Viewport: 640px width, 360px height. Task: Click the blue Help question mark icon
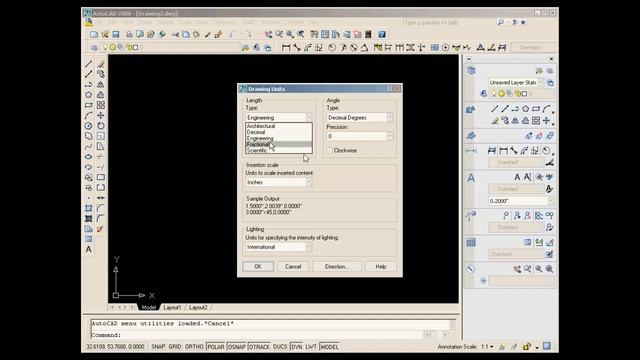coord(382,34)
